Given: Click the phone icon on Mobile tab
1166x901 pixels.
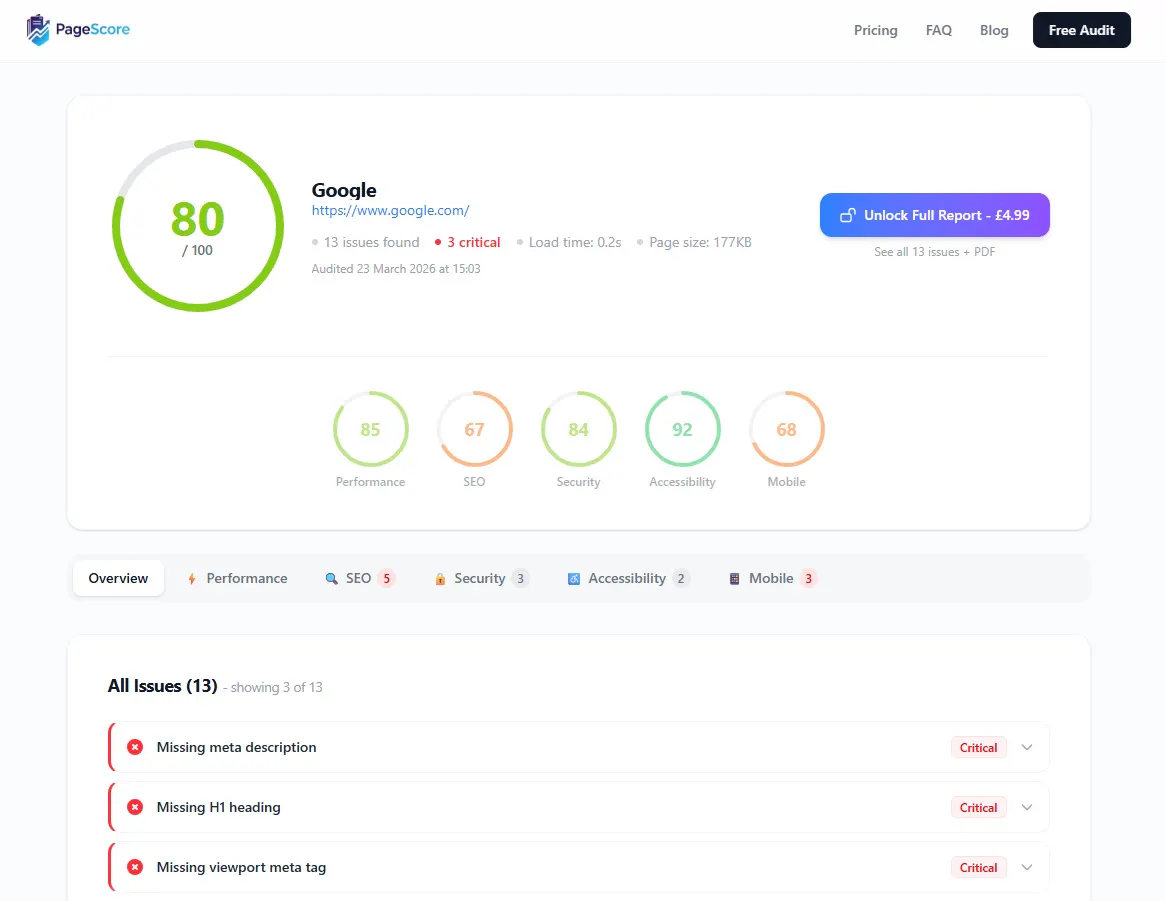Looking at the screenshot, I should tap(734, 578).
